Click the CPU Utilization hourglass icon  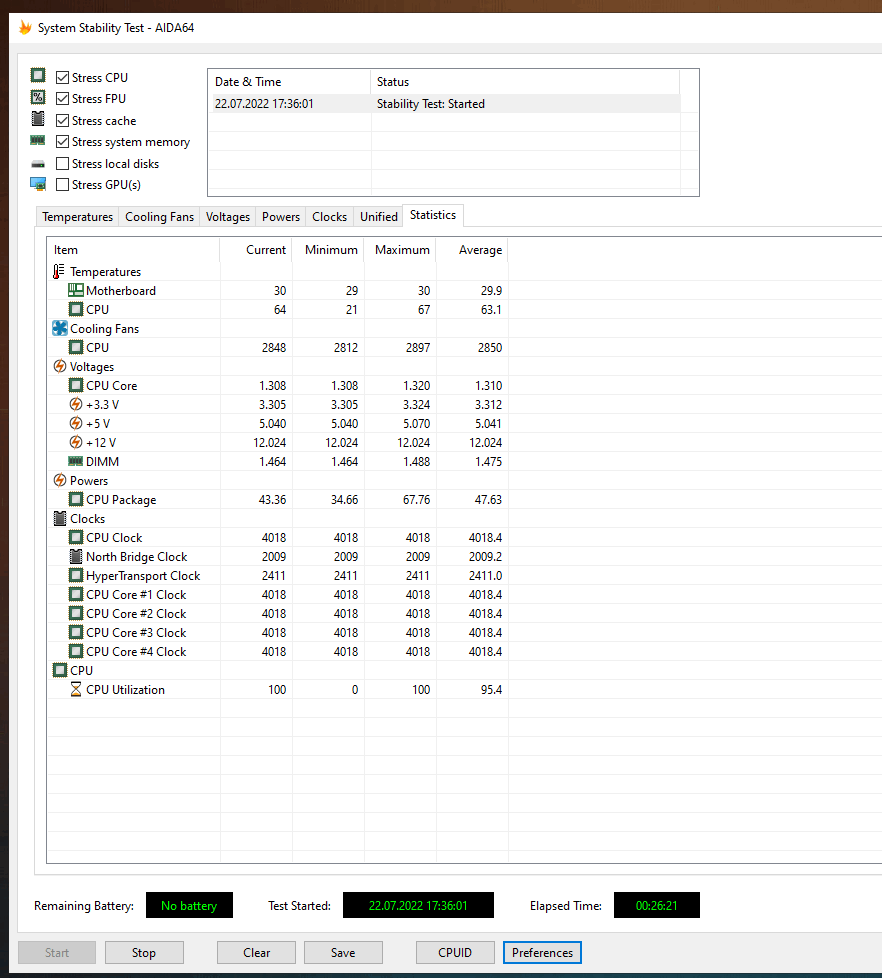click(75, 689)
